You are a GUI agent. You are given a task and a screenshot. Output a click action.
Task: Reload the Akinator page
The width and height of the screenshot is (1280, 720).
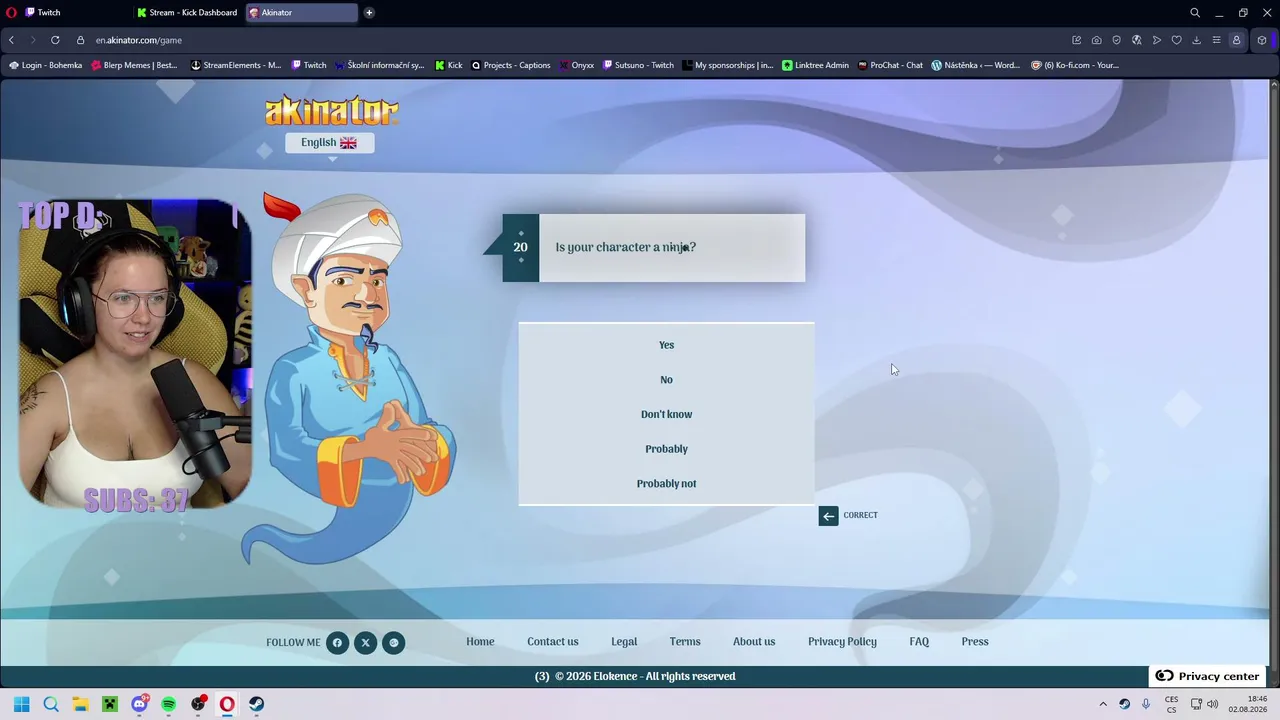click(54, 40)
